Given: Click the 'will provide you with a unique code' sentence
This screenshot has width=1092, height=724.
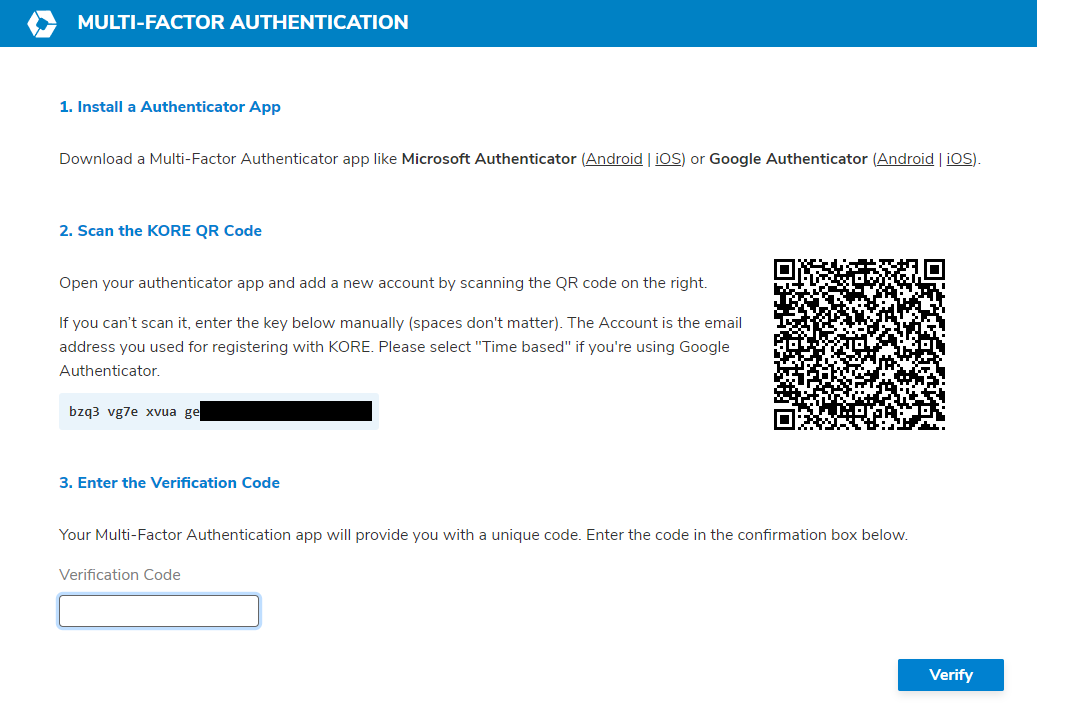Looking at the screenshot, I should click(483, 535).
